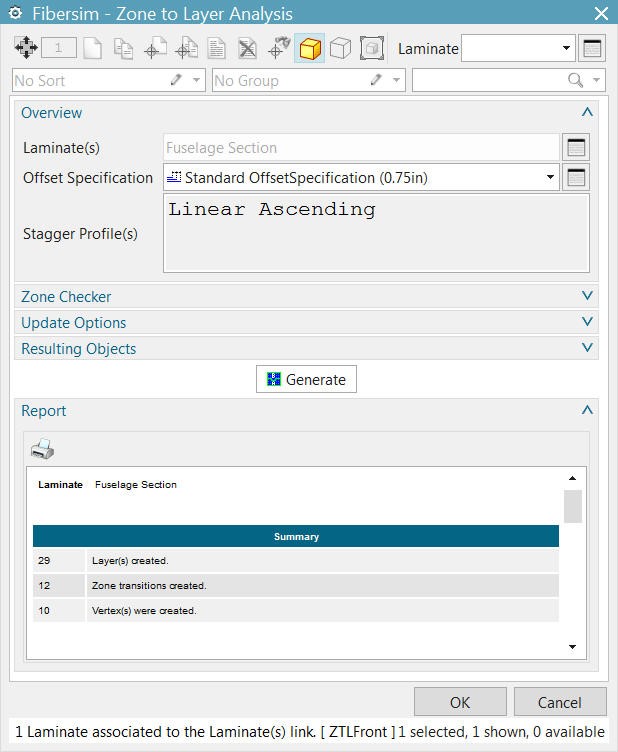This screenshot has width=618, height=752.
Task: Select the wireframe cube display icon
Action: point(341,48)
